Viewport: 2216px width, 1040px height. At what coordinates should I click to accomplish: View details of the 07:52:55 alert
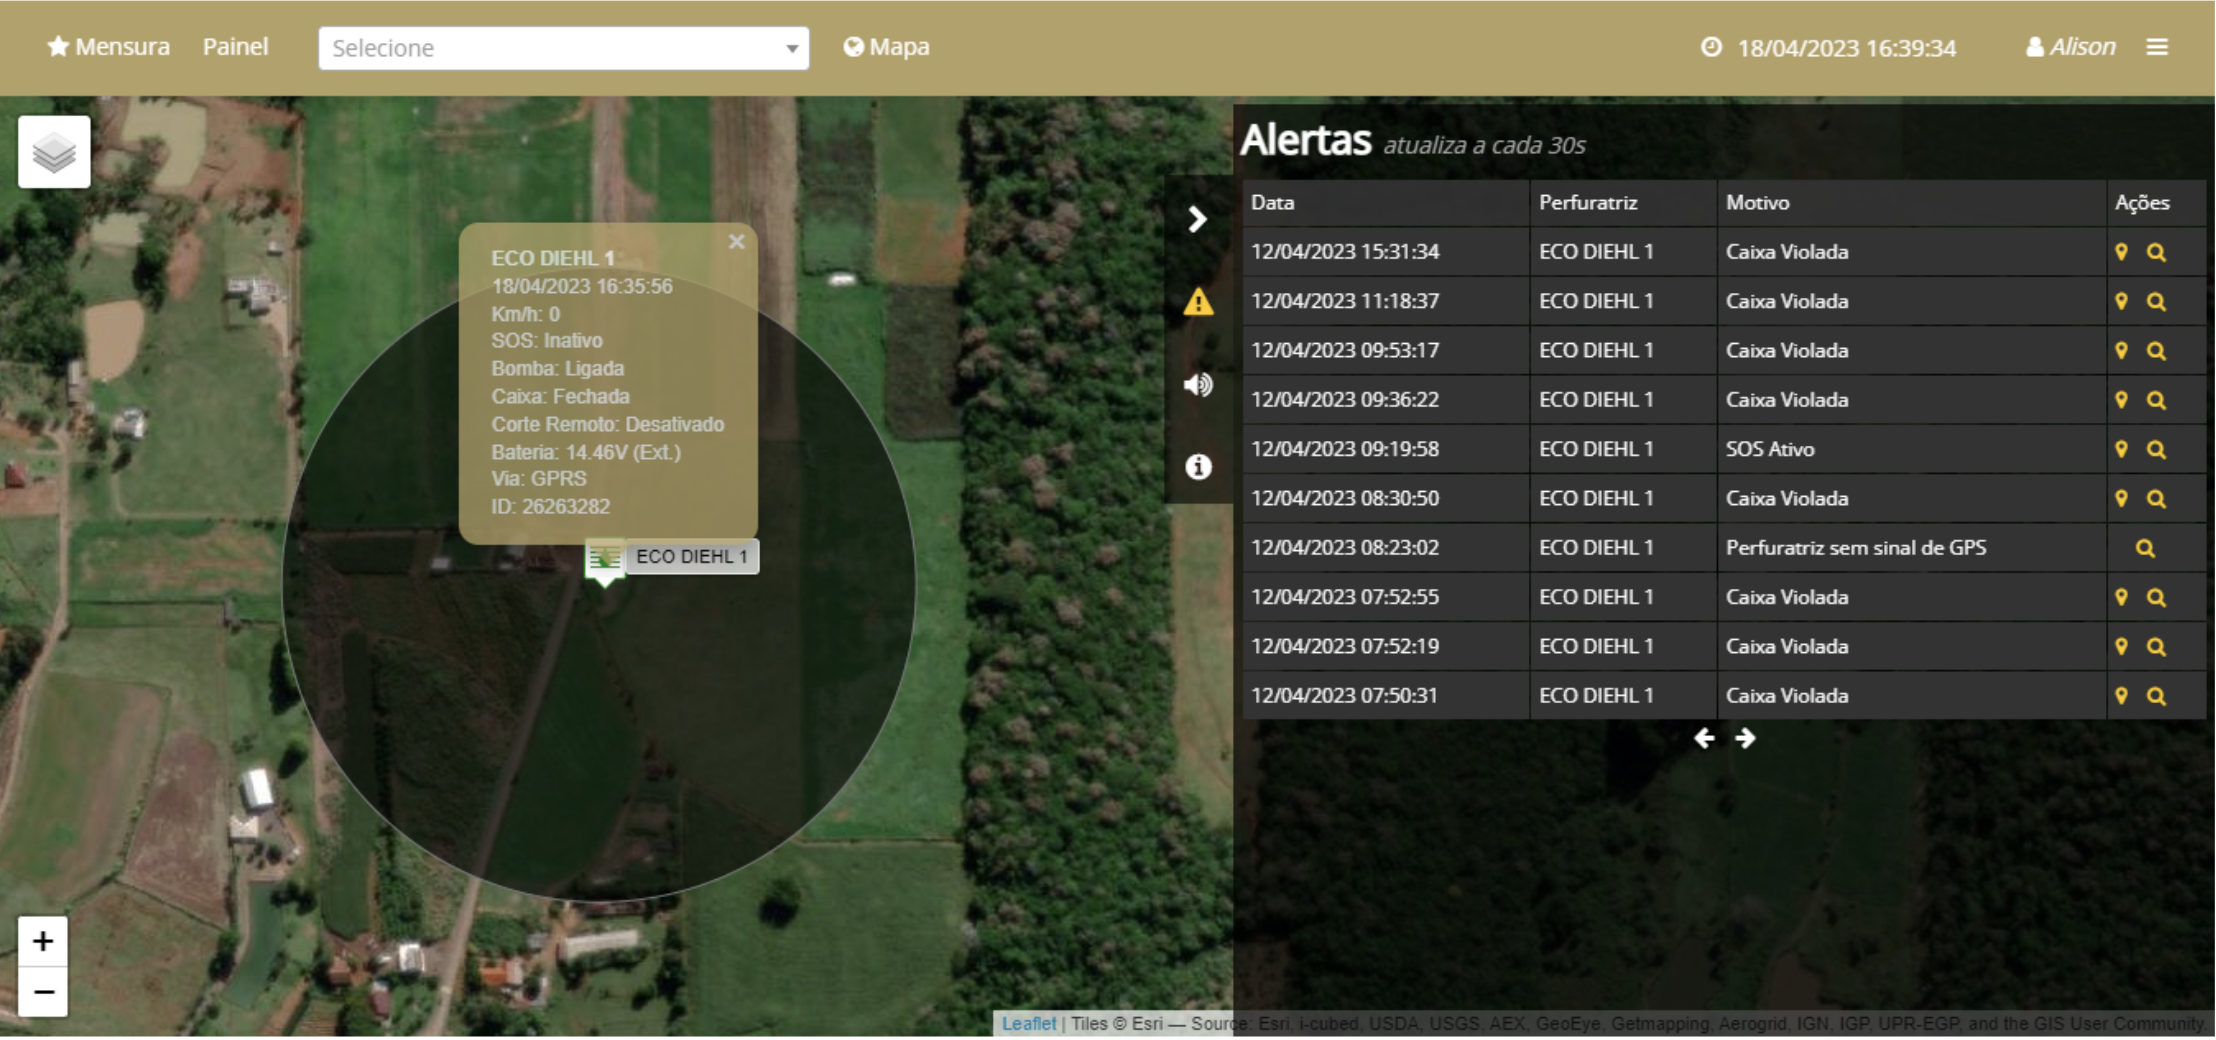[x=2156, y=597]
